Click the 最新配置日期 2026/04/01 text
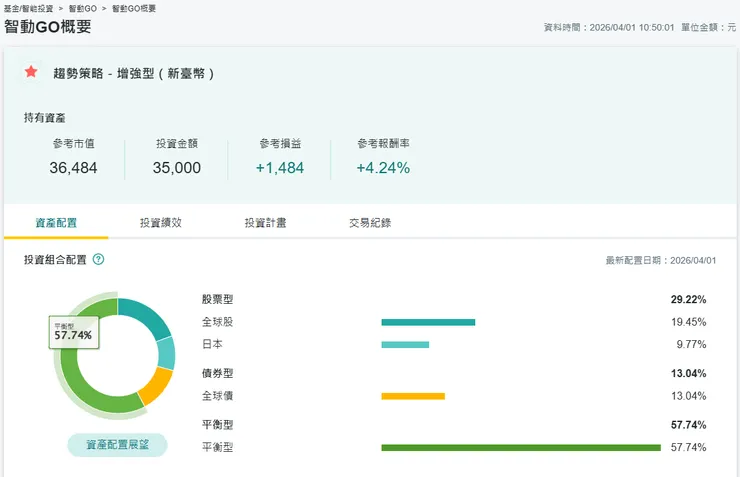 click(x=661, y=260)
